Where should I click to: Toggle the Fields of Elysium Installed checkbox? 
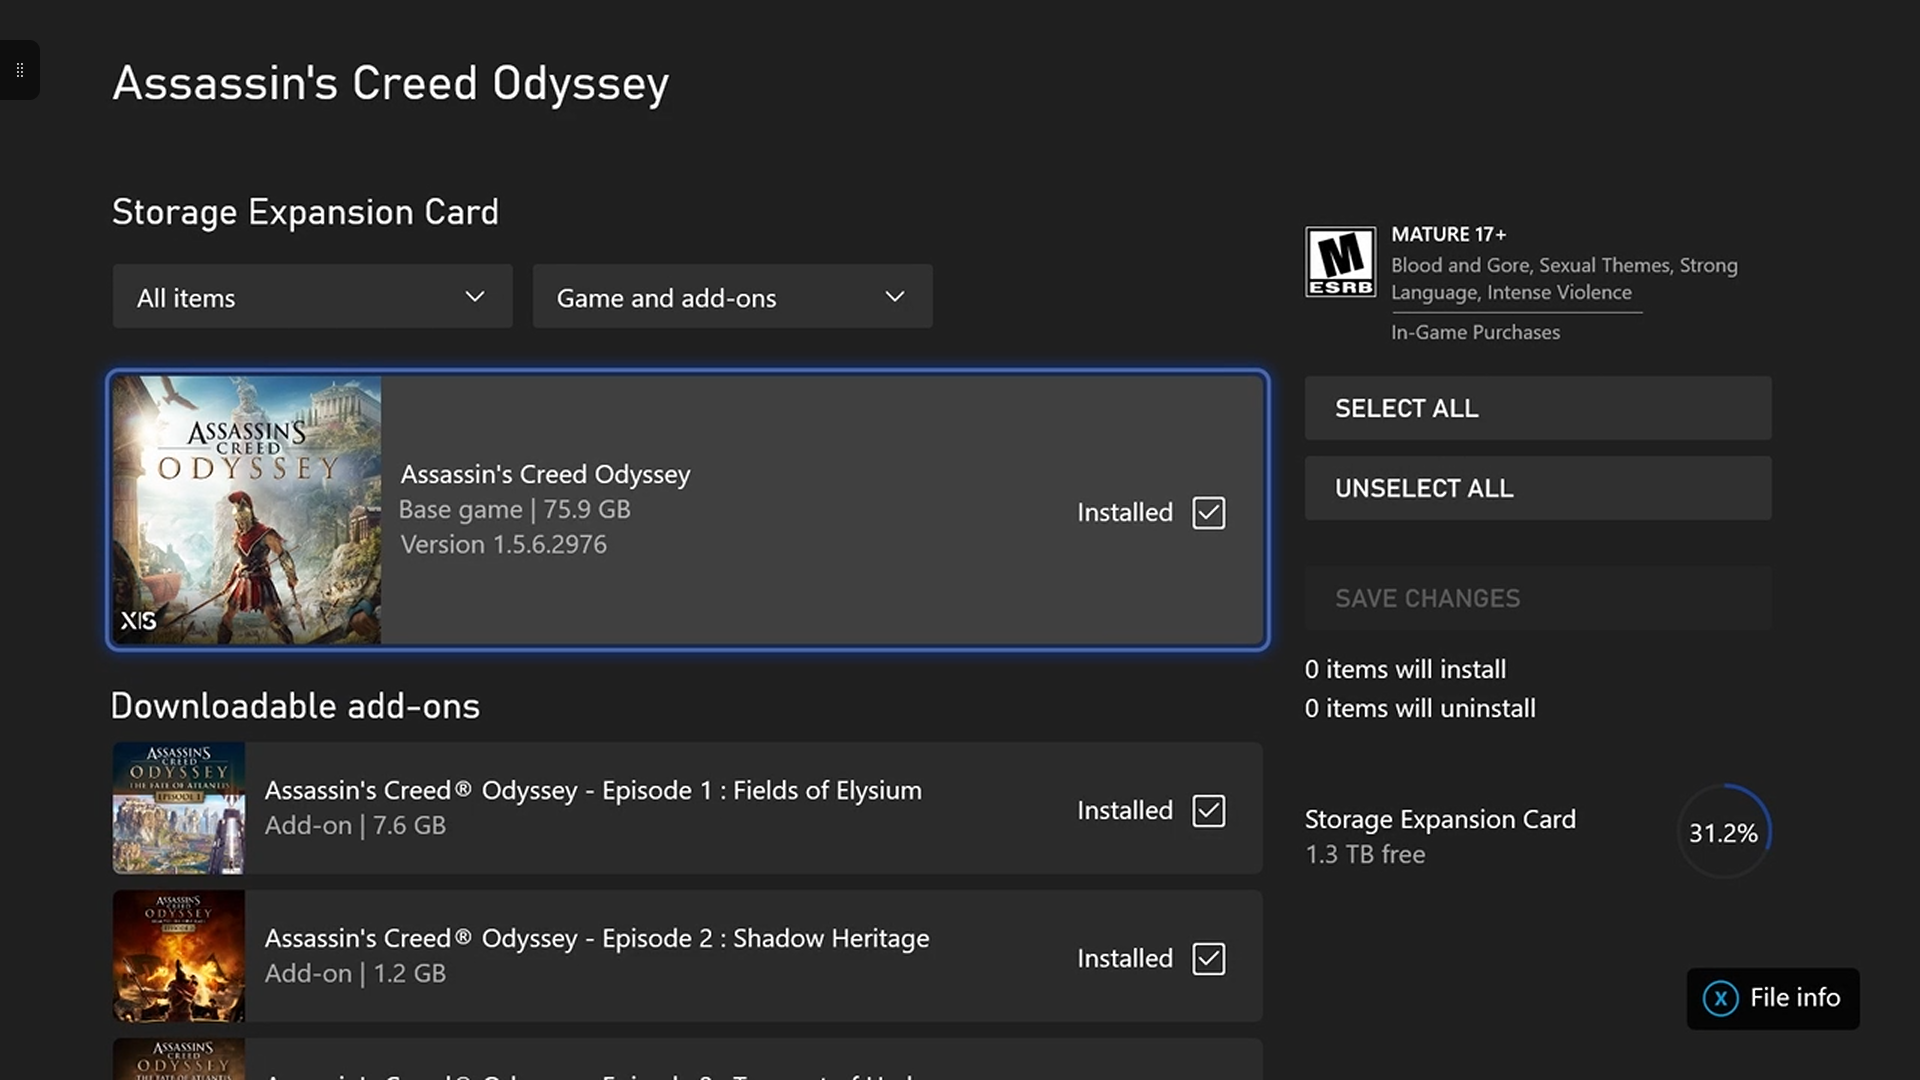tap(1208, 811)
